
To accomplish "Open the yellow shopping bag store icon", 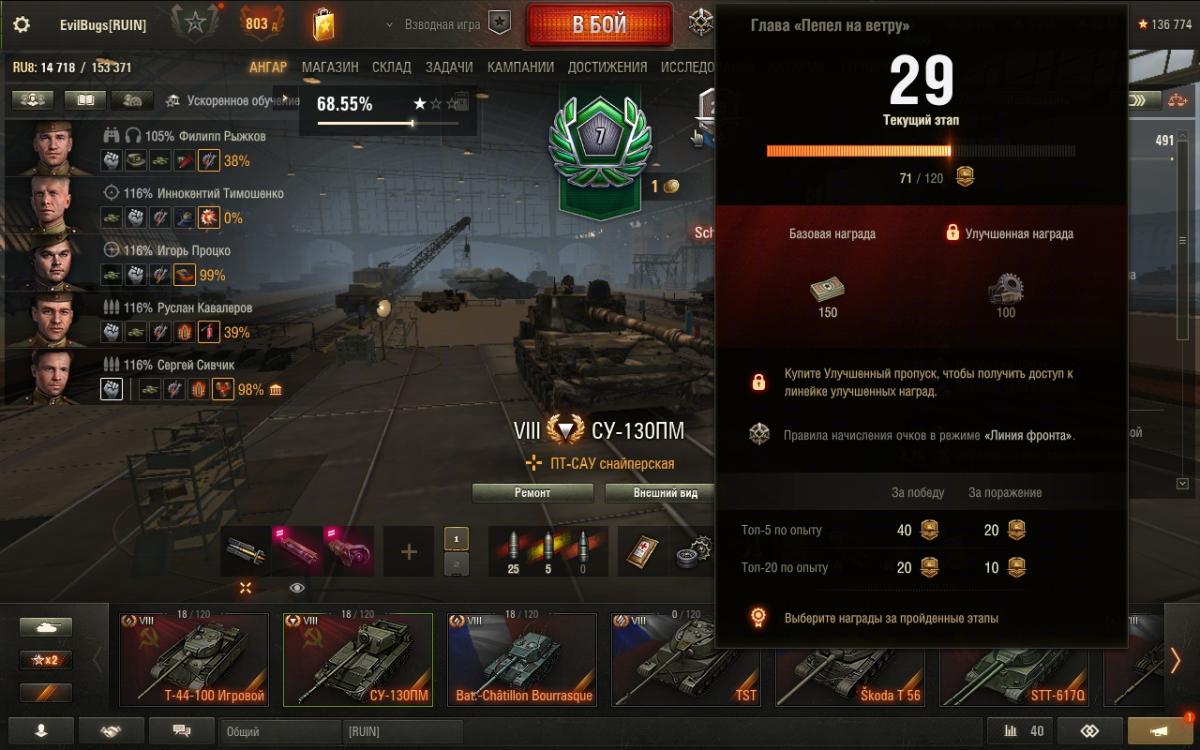I will [x=323, y=23].
